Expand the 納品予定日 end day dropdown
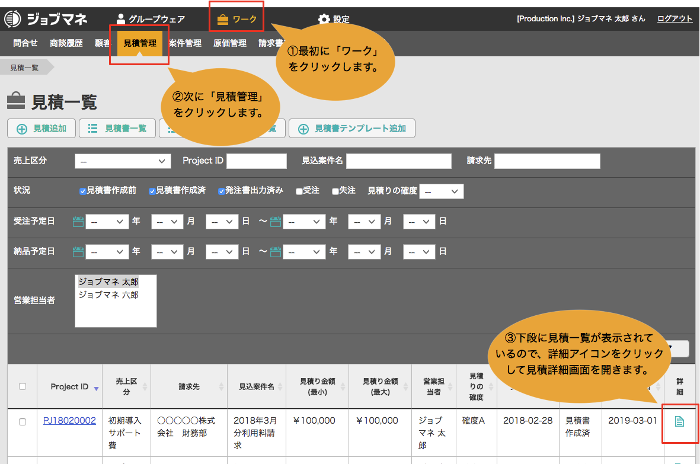Viewport: 700px width, 464px height. [419, 252]
